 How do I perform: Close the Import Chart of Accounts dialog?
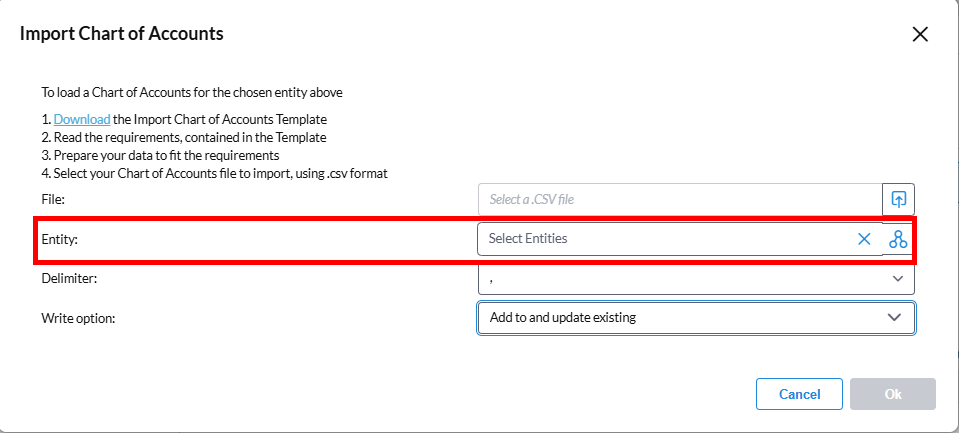click(x=921, y=34)
